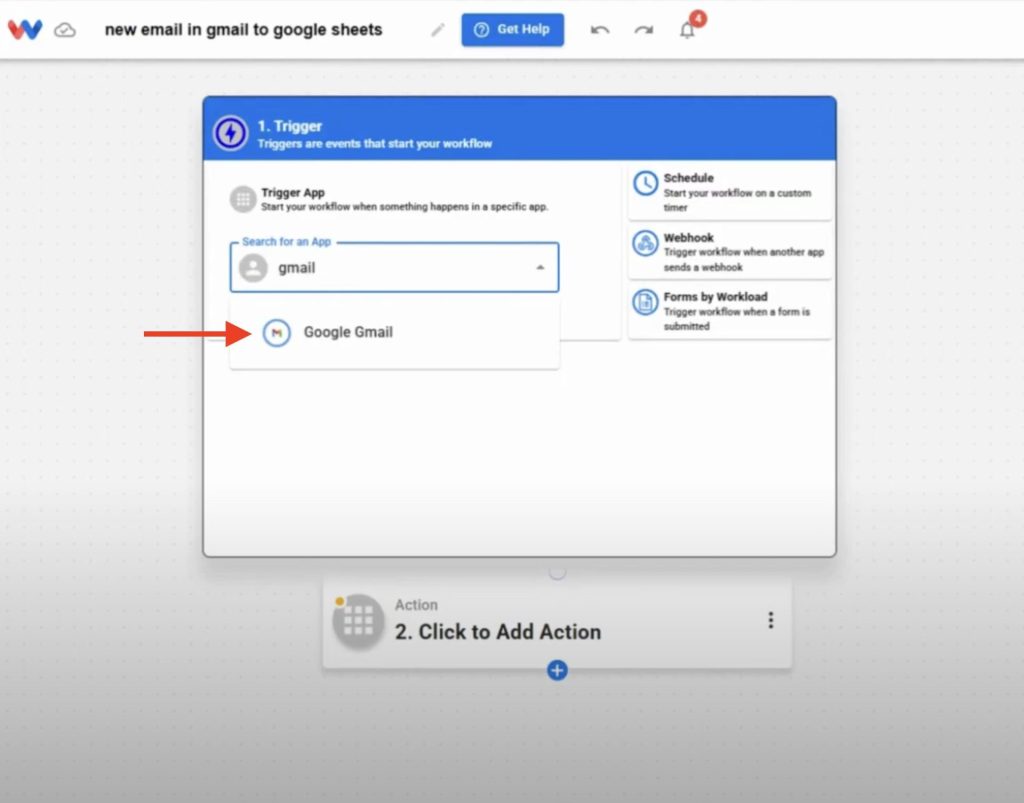This screenshot has width=1024, height=803.
Task: Select Google Gmail from results
Action: [394, 332]
